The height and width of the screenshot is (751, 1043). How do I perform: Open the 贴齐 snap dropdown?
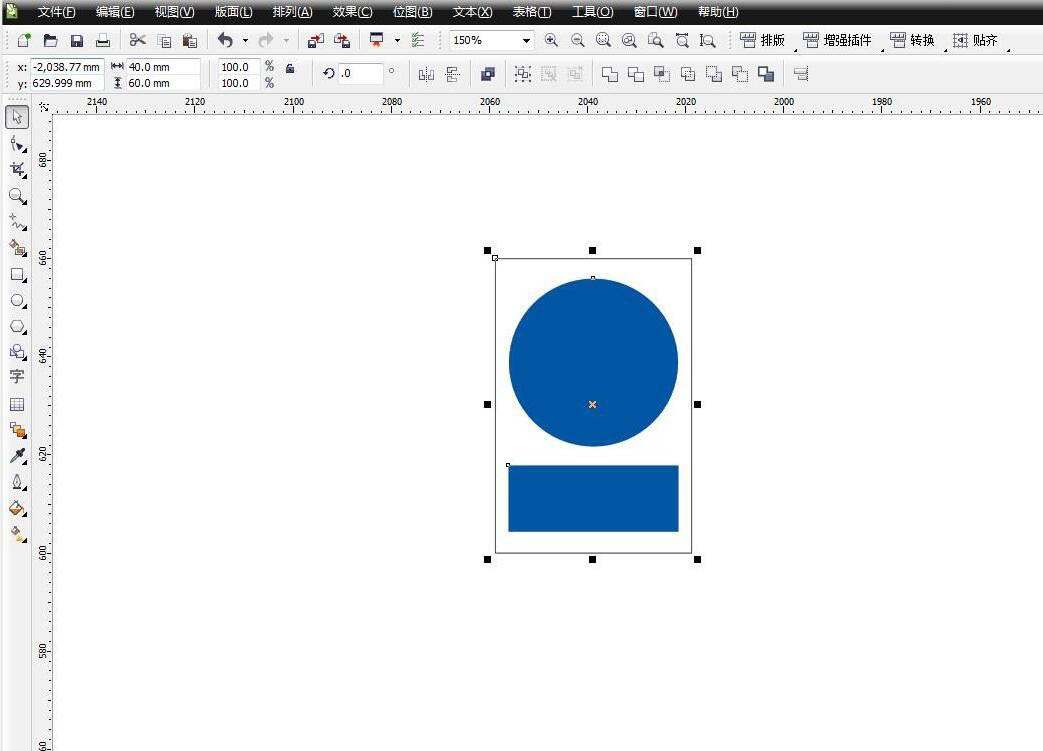click(975, 41)
